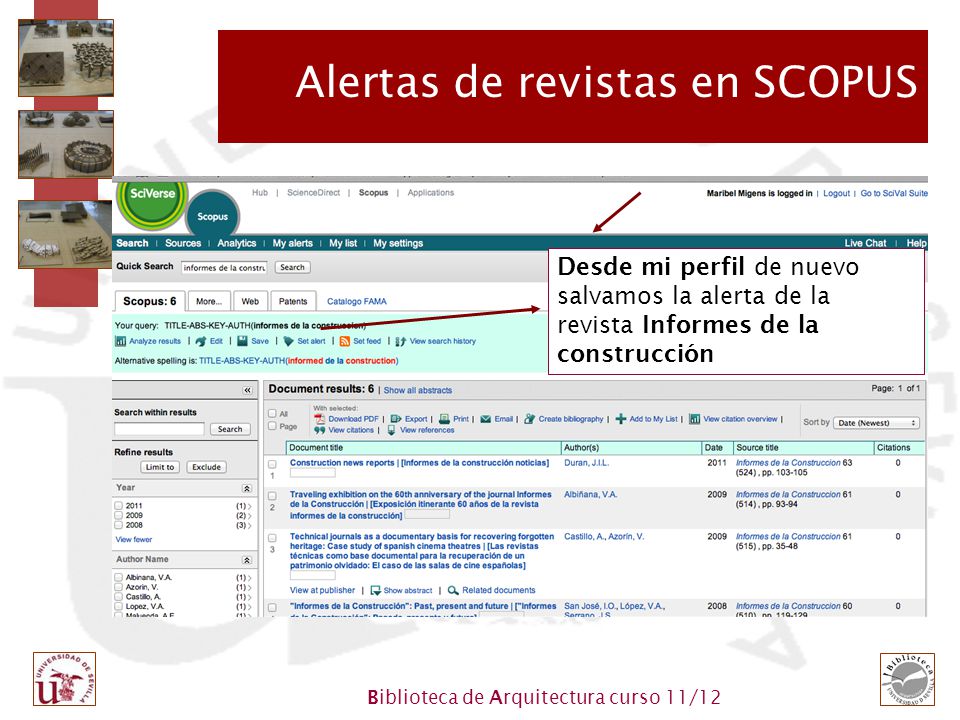Viewport: 960px width, 720px height.
Task: Open My alerts in navigation bar
Action: point(293,243)
